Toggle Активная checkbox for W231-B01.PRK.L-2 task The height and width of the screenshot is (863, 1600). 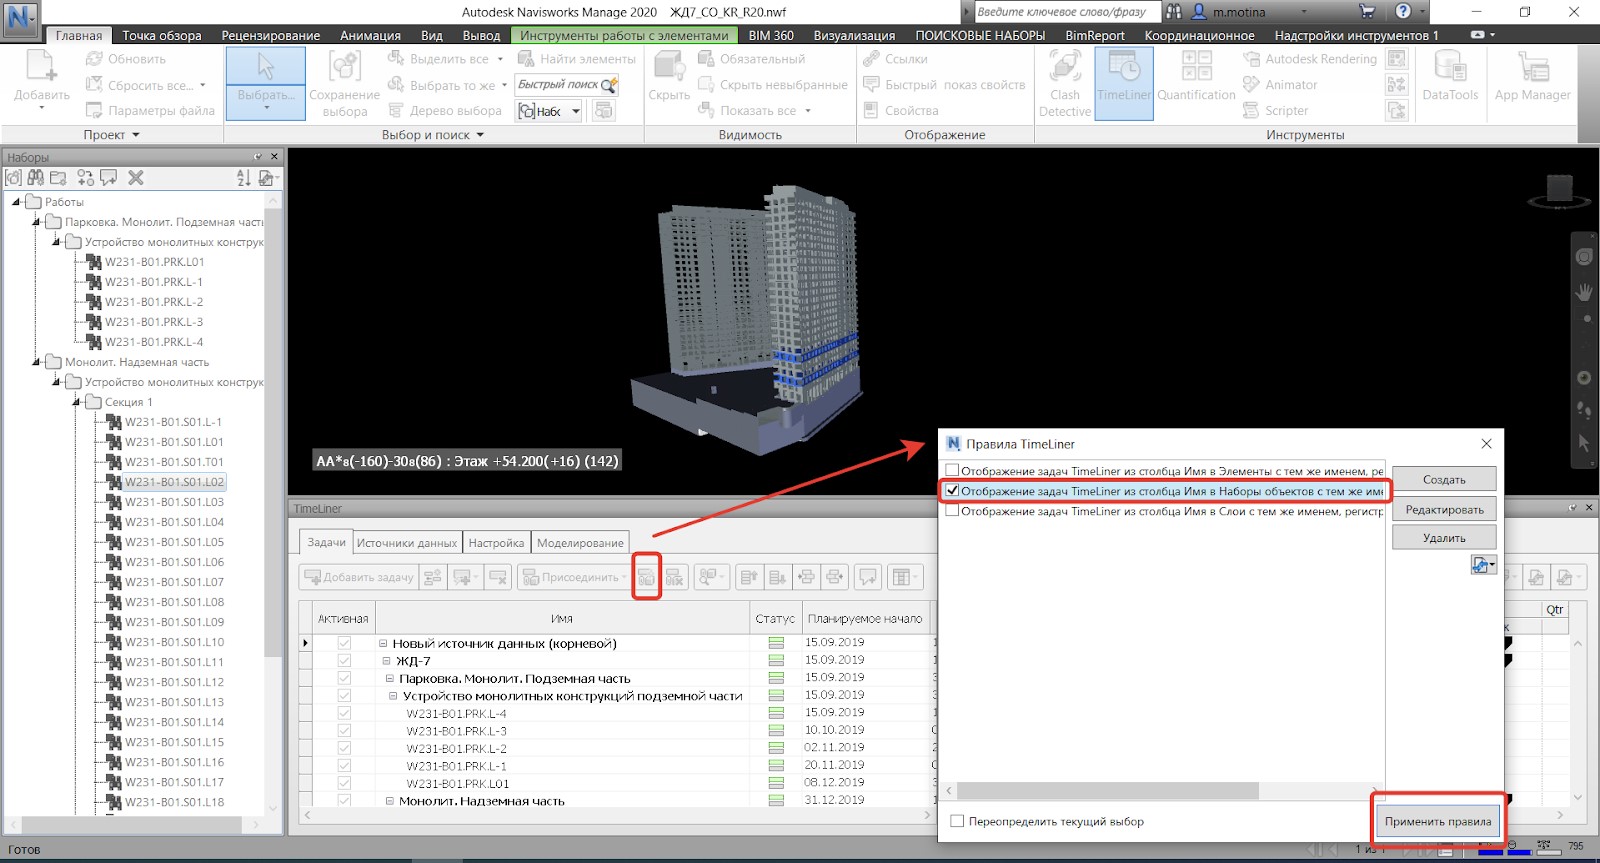(x=344, y=748)
